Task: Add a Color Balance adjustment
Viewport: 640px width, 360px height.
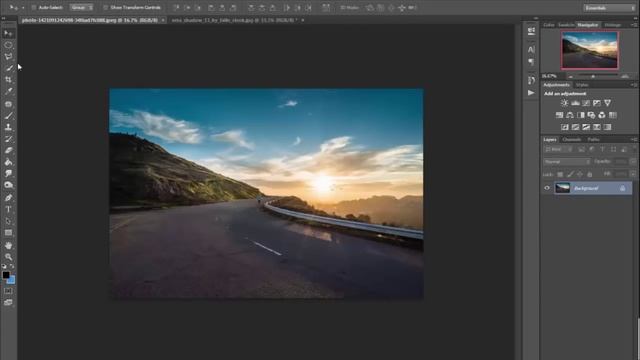Action: [570, 115]
